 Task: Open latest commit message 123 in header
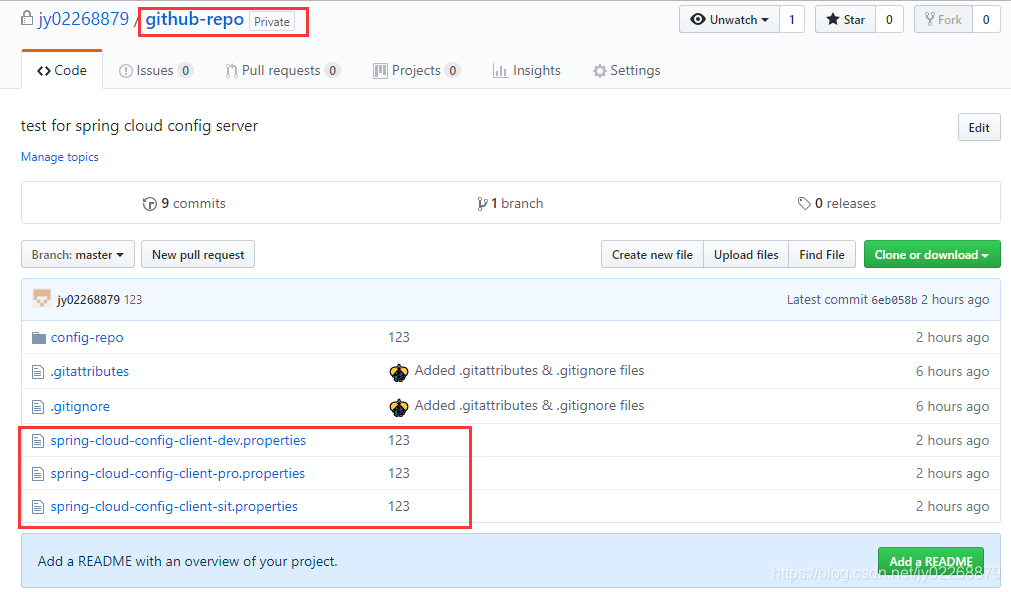coord(133,299)
